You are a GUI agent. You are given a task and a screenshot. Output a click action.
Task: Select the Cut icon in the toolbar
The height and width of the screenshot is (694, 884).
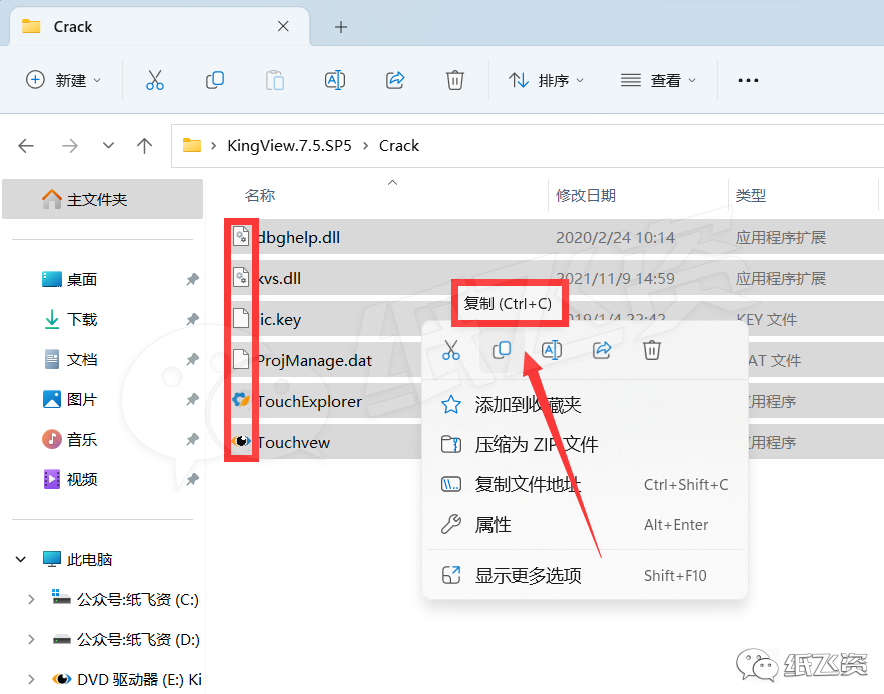click(155, 80)
